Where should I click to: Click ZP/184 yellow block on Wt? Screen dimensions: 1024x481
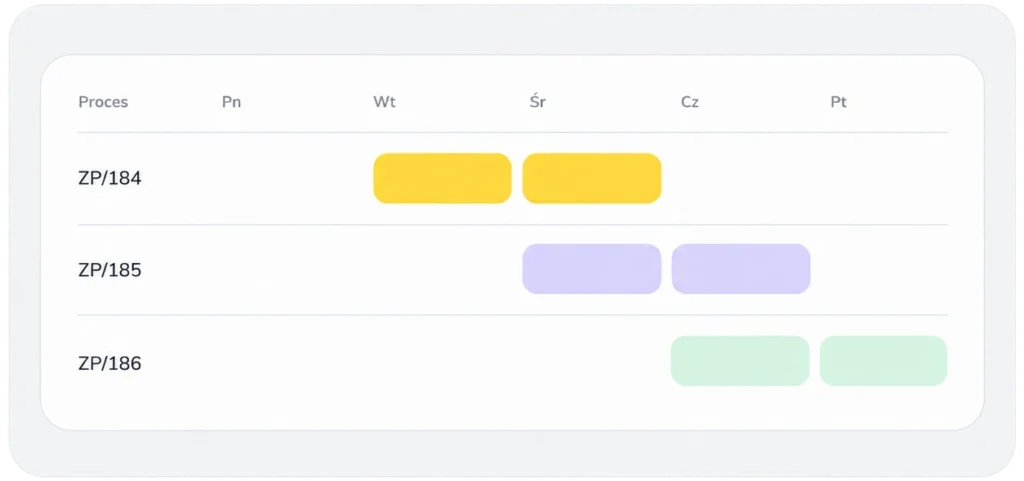pos(442,178)
